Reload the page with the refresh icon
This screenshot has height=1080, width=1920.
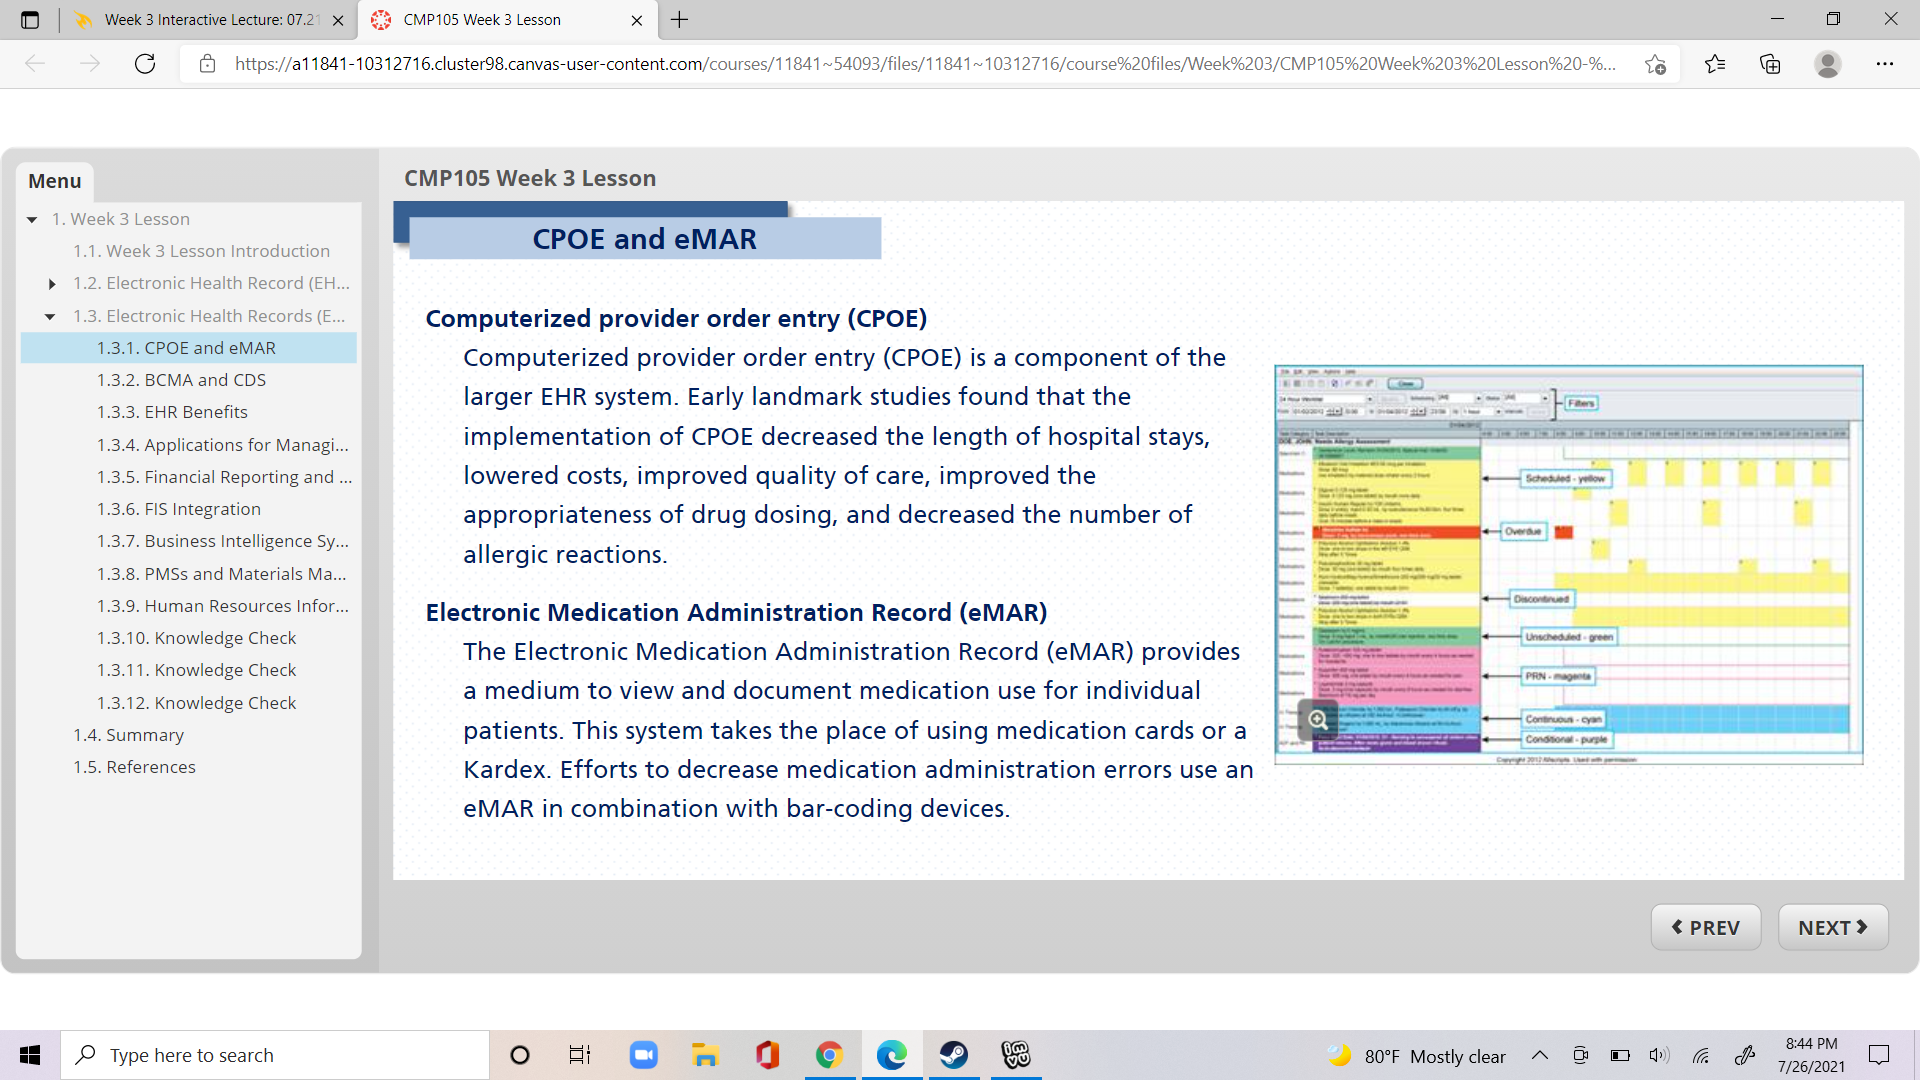pos(145,64)
